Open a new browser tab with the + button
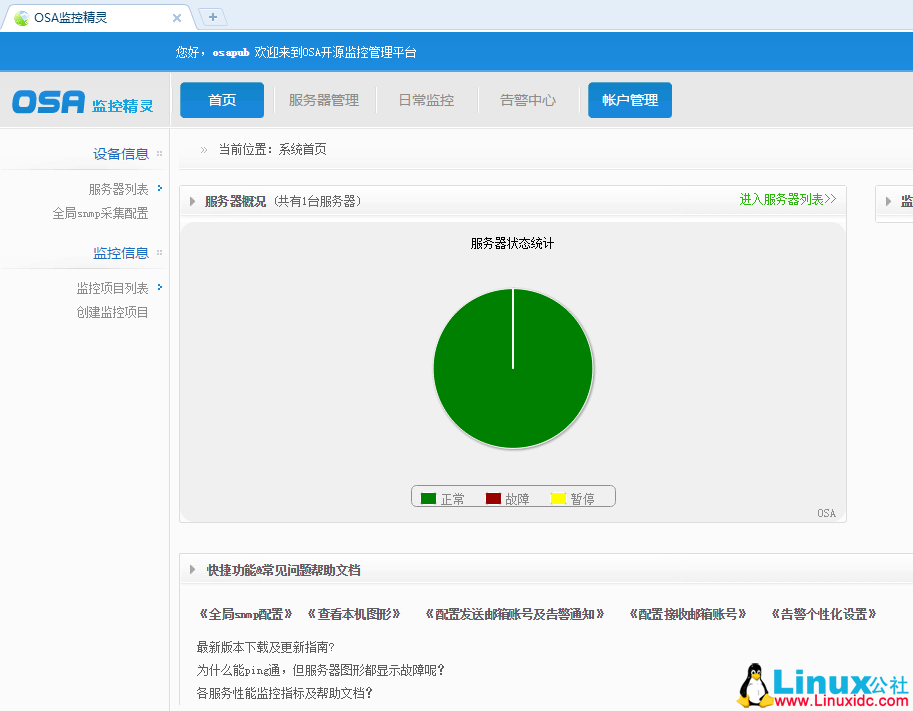 (211, 16)
